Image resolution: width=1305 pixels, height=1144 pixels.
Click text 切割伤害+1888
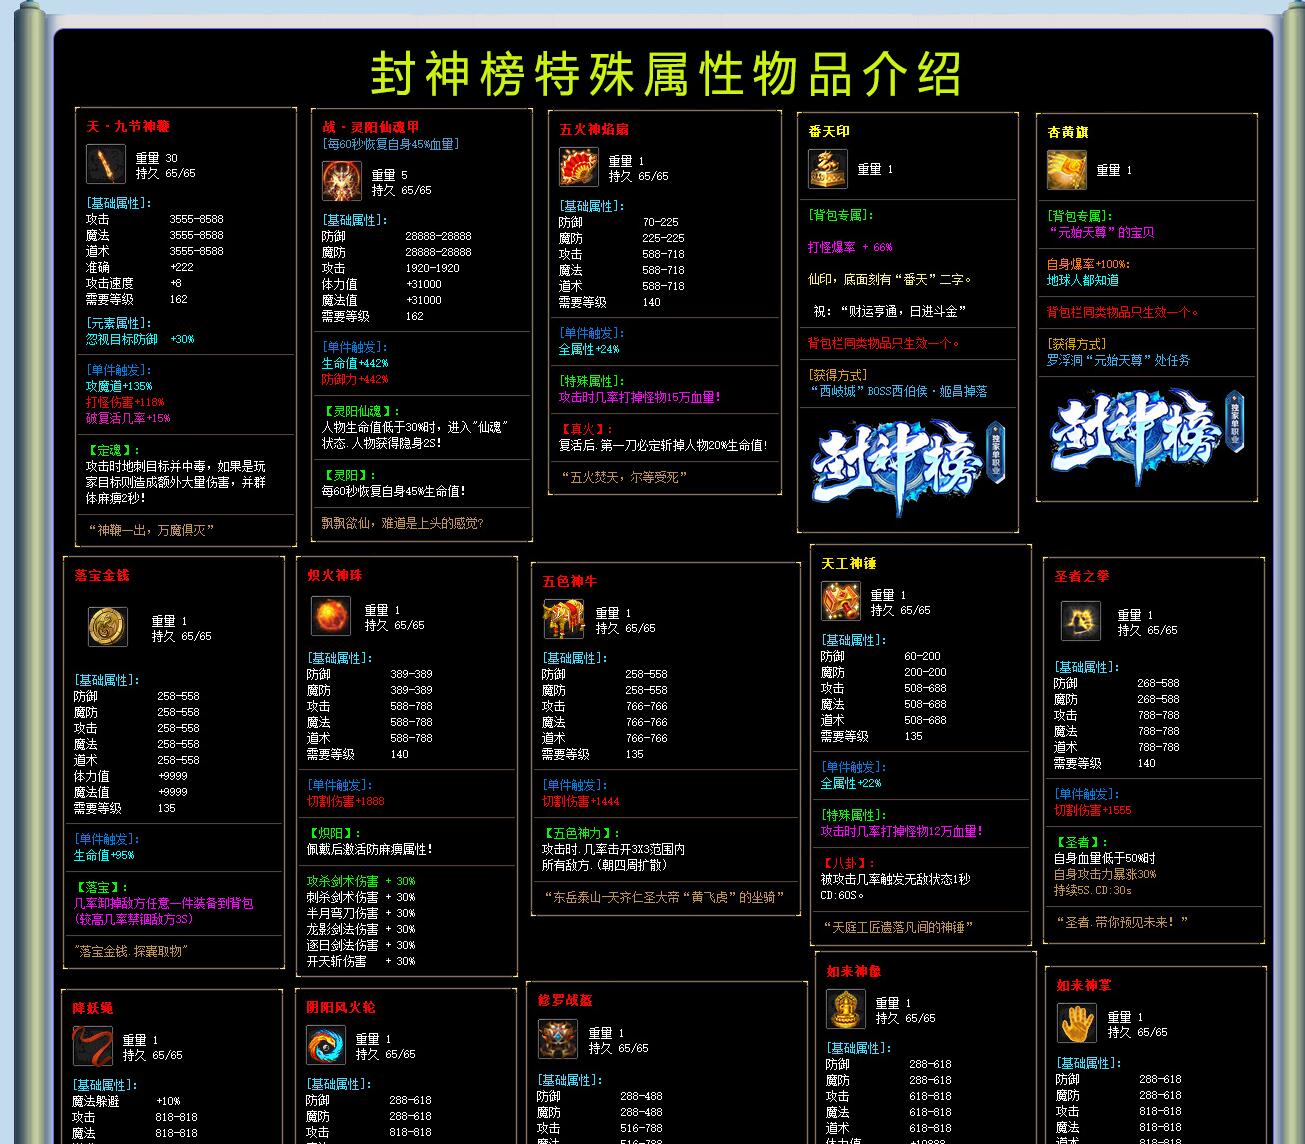[x=345, y=801]
